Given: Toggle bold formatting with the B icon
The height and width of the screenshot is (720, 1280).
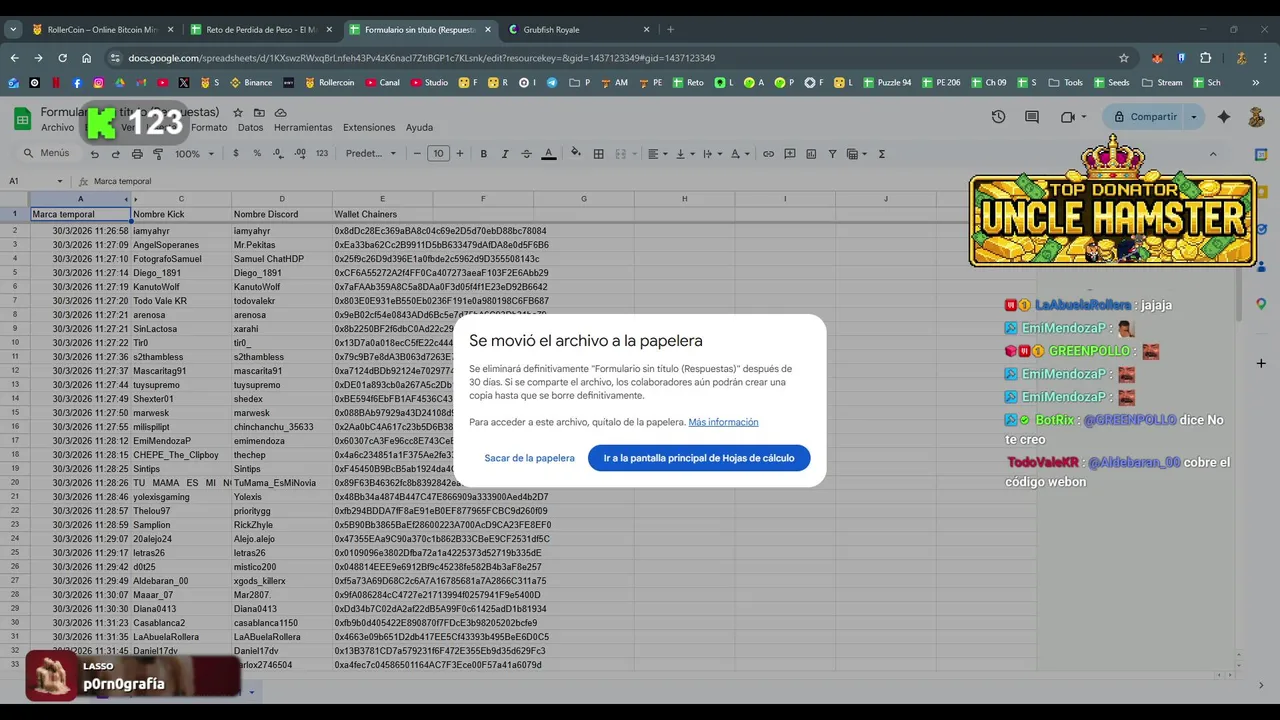Looking at the screenshot, I should click(x=484, y=154).
